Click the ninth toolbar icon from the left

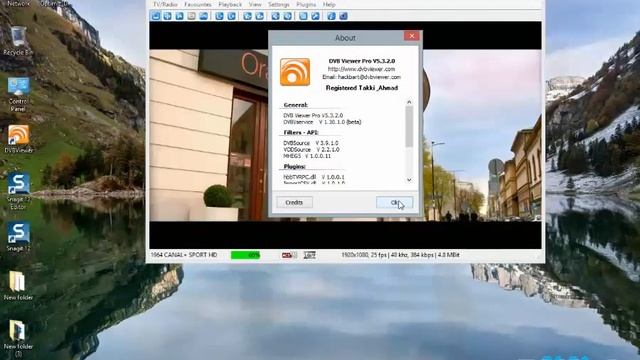pyautogui.click(x=260, y=16)
